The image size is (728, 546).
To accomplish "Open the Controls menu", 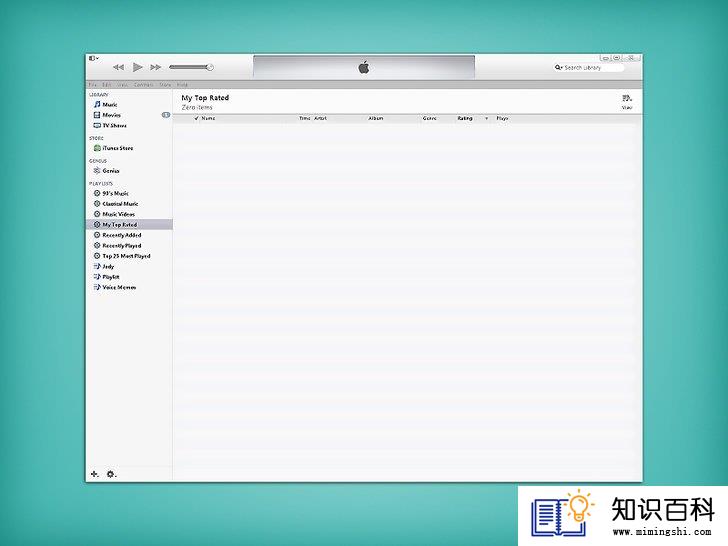I will pos(143,84).
